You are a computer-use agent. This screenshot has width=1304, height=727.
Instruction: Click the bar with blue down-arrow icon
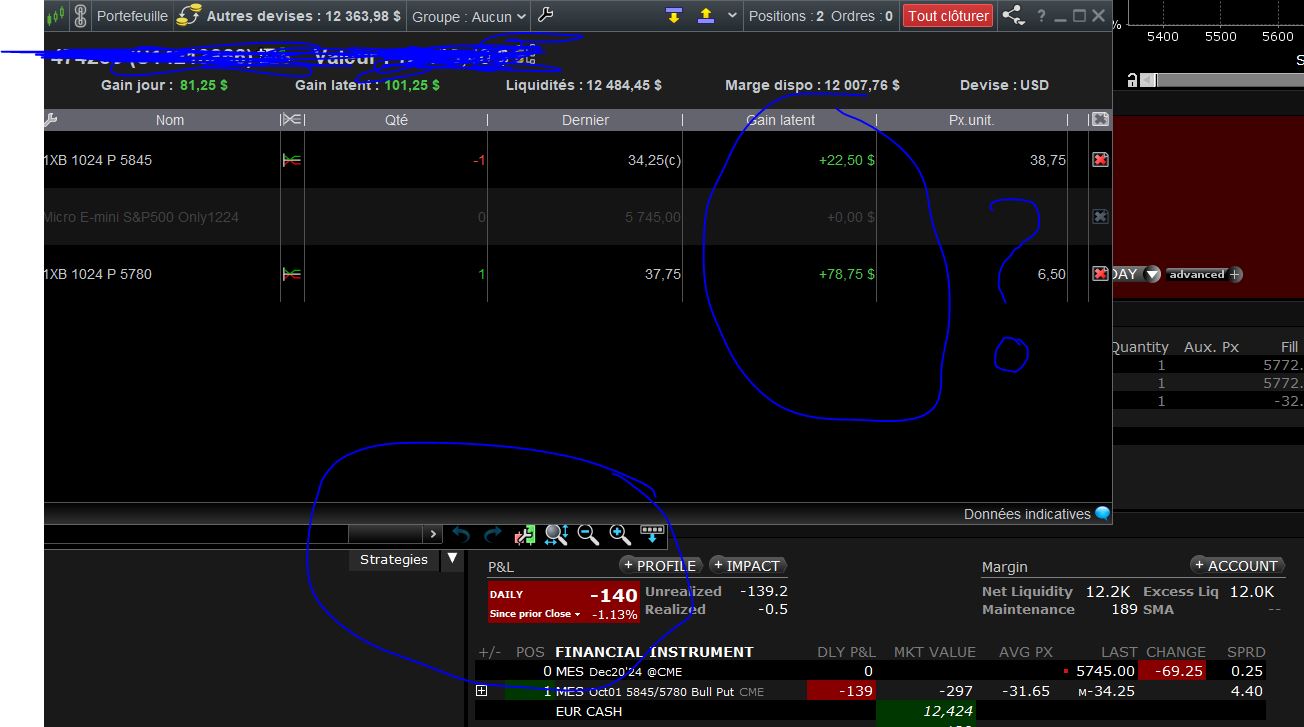pos(652,535)
